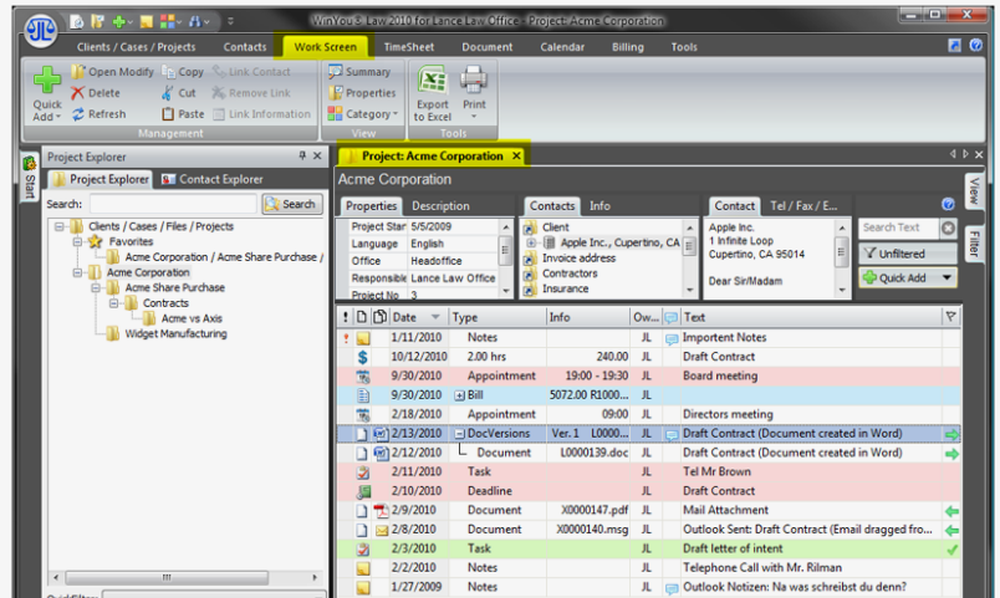Screen dimensions: 1000x598
Task: Switch to the Contacts ribbon tab
Action: click(x=245, y=47)
